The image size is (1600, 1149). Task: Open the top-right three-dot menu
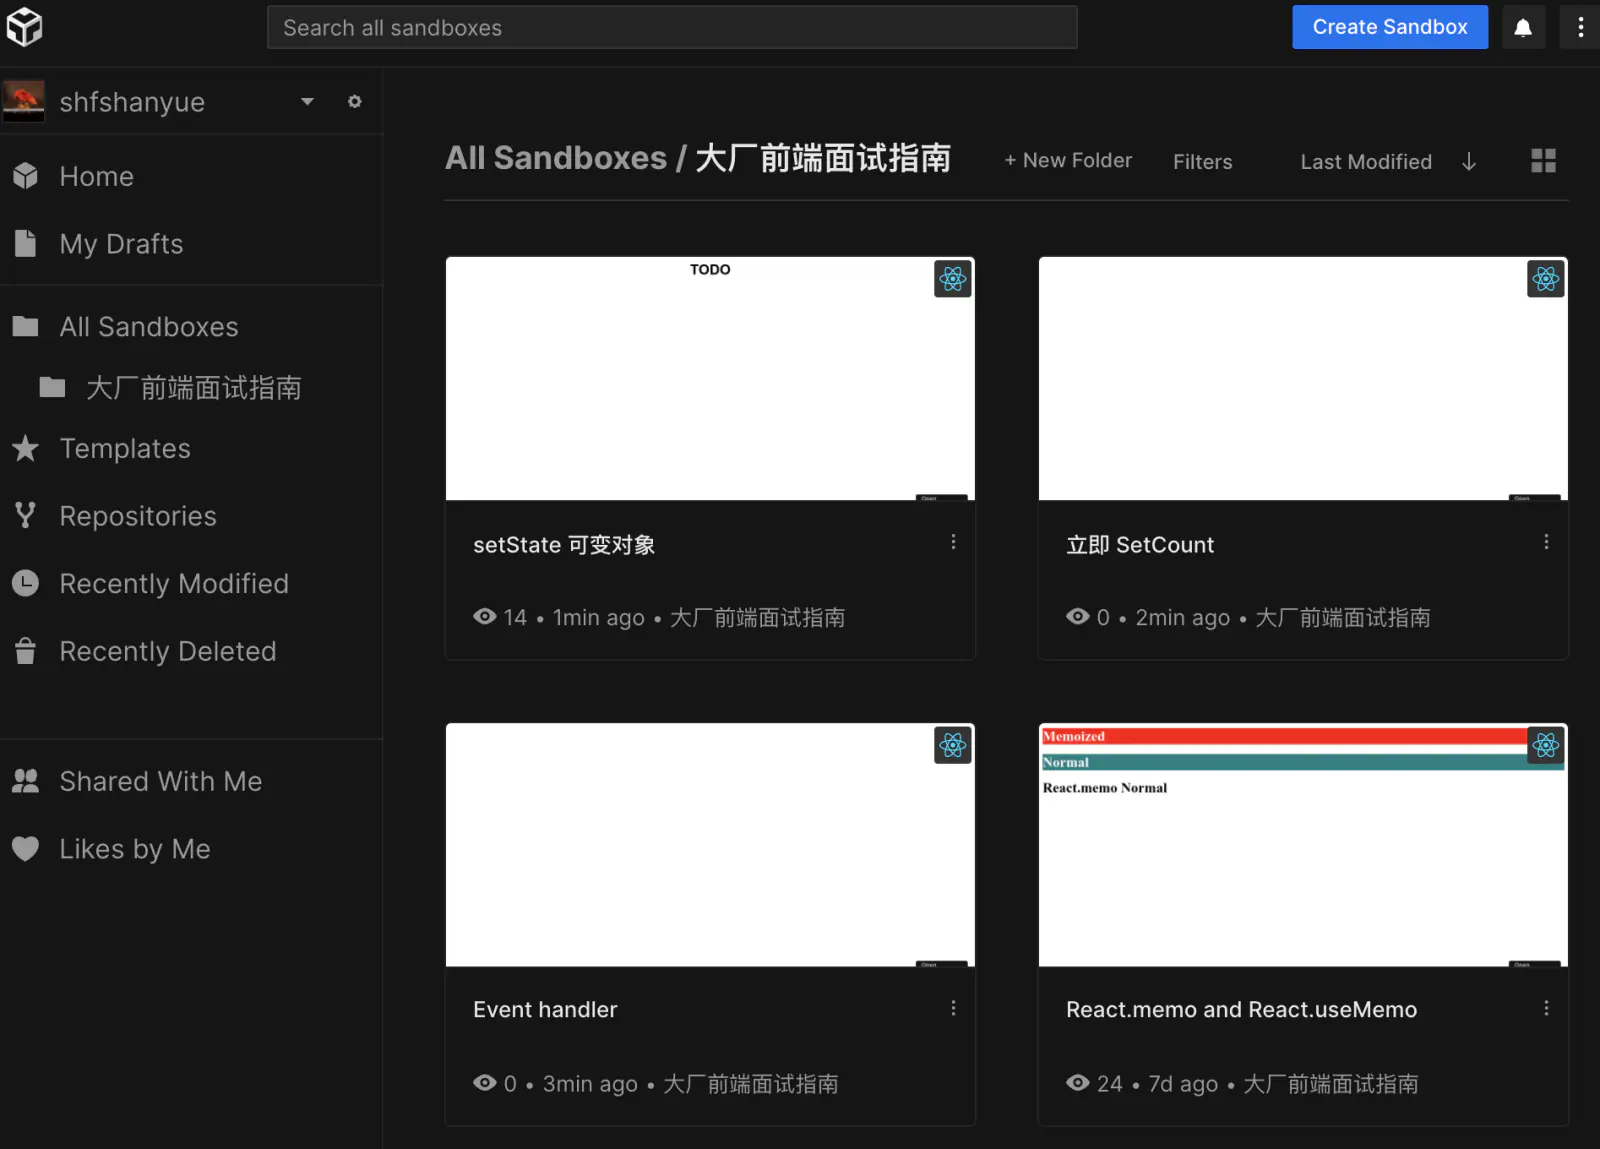pos(1580,28)
